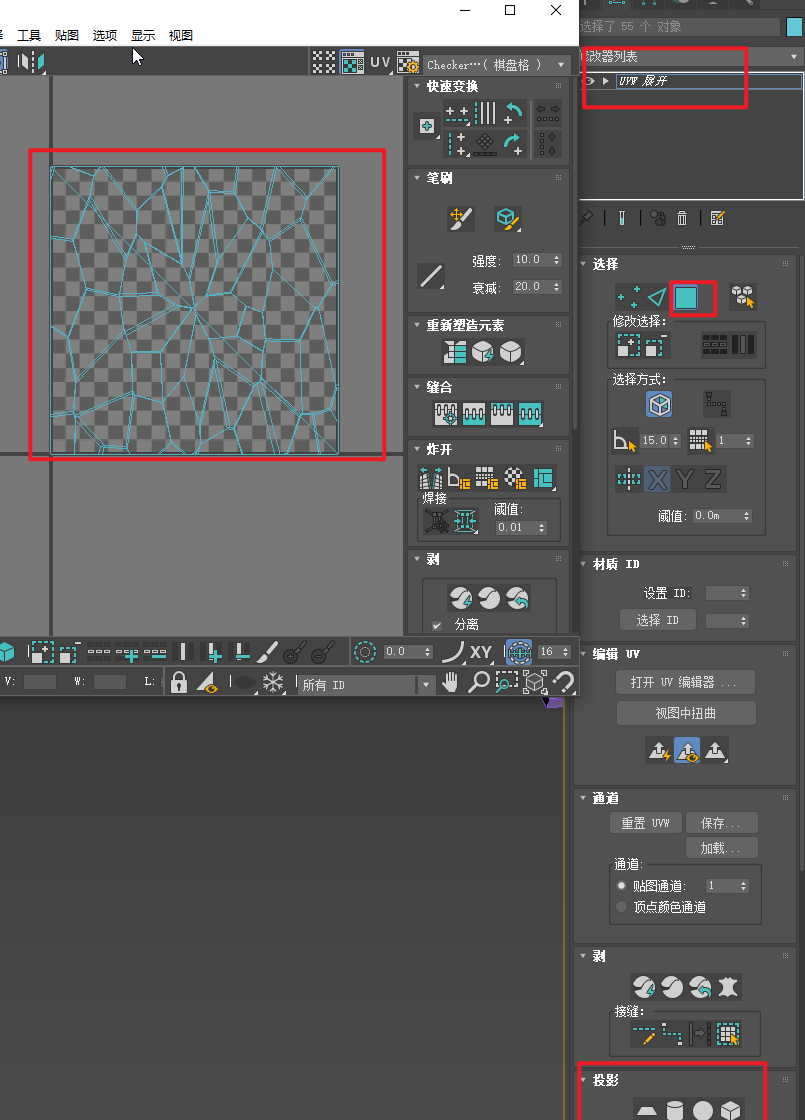The height and width of the screenshot is (1120, 805).
Task: Open the 显示 menu
Action: click(x=143, y=35)
